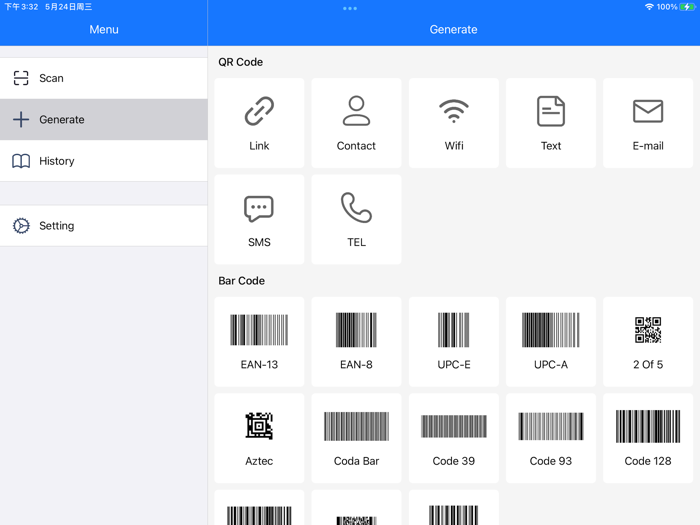Click the History book icon
700x525 pixels.
point(21,161)
